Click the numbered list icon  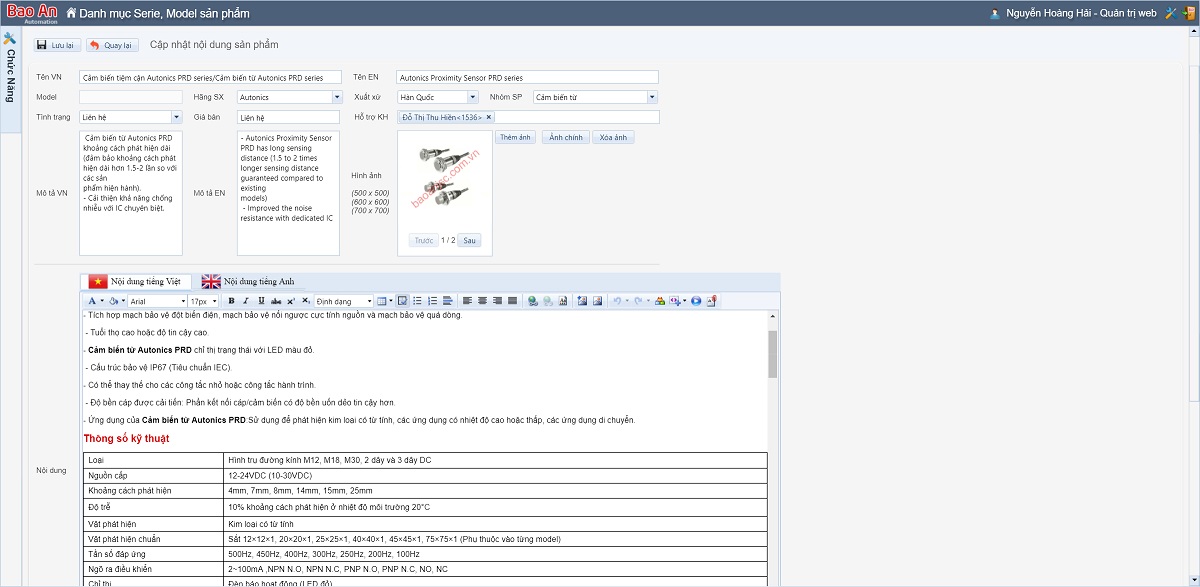(x=433, y=301)
